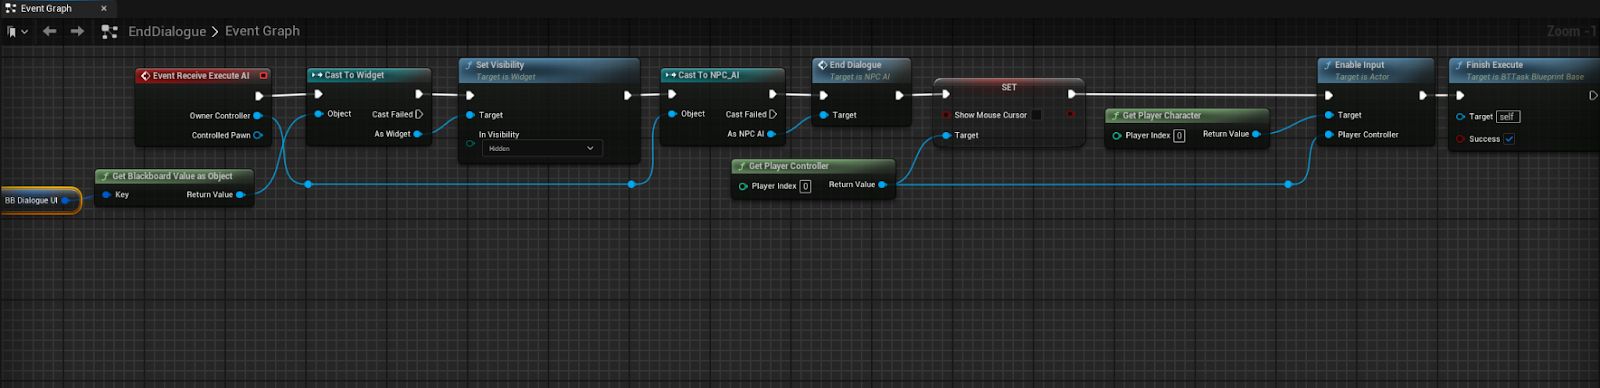Click the Return Value pin of Get Blackboard Value
Viewport: 1600px width, 388px height.
(241, 195)
